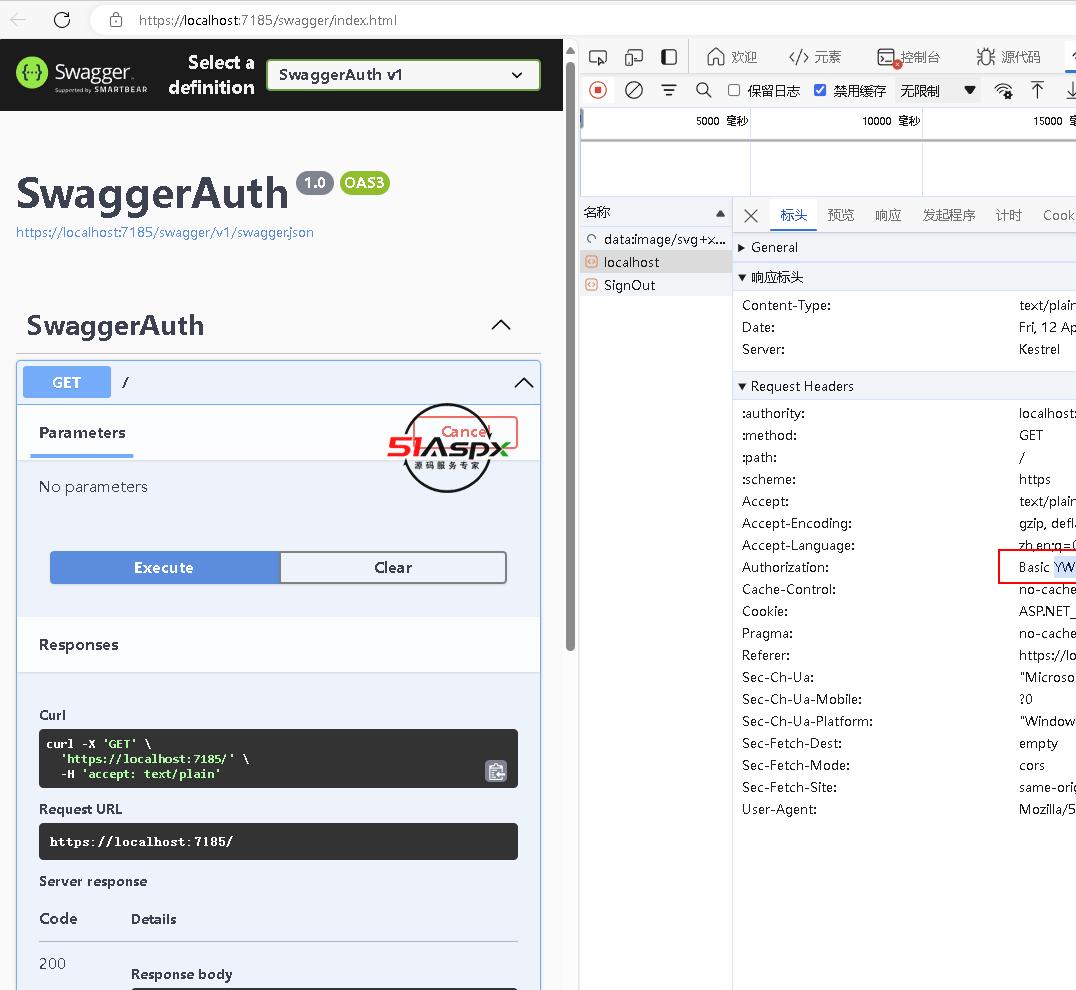Copy curl command to clipboard
Screen dimensions: 1076x990
tap(496, 771)
